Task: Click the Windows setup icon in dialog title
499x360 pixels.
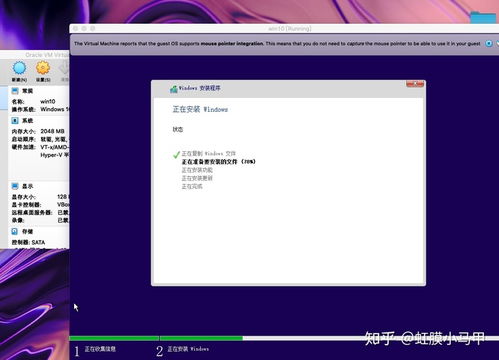Action: tap(174, 89)
